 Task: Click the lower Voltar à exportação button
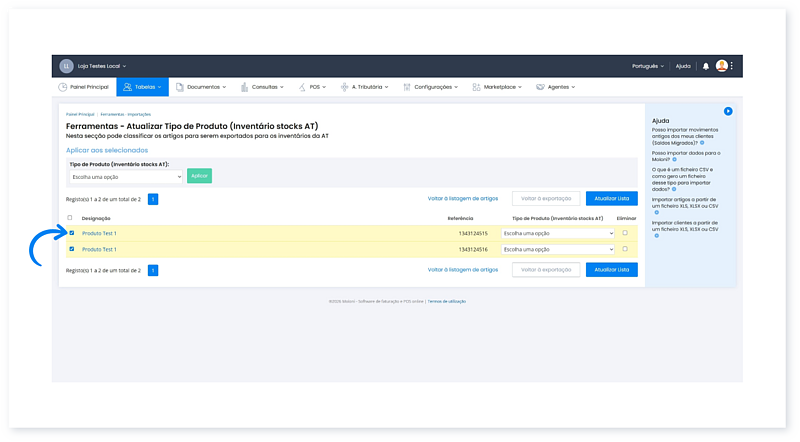[x=546, y=269]
